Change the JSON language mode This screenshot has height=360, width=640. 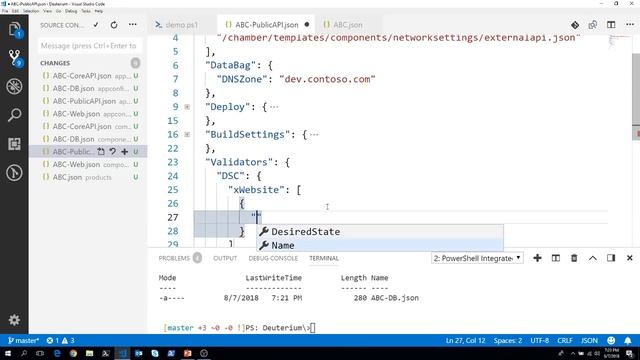coord(589,340)
